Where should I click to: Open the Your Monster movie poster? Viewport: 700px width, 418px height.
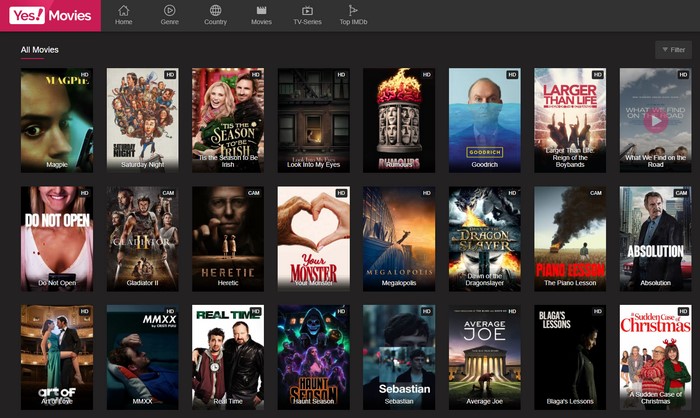click(313, 239)
